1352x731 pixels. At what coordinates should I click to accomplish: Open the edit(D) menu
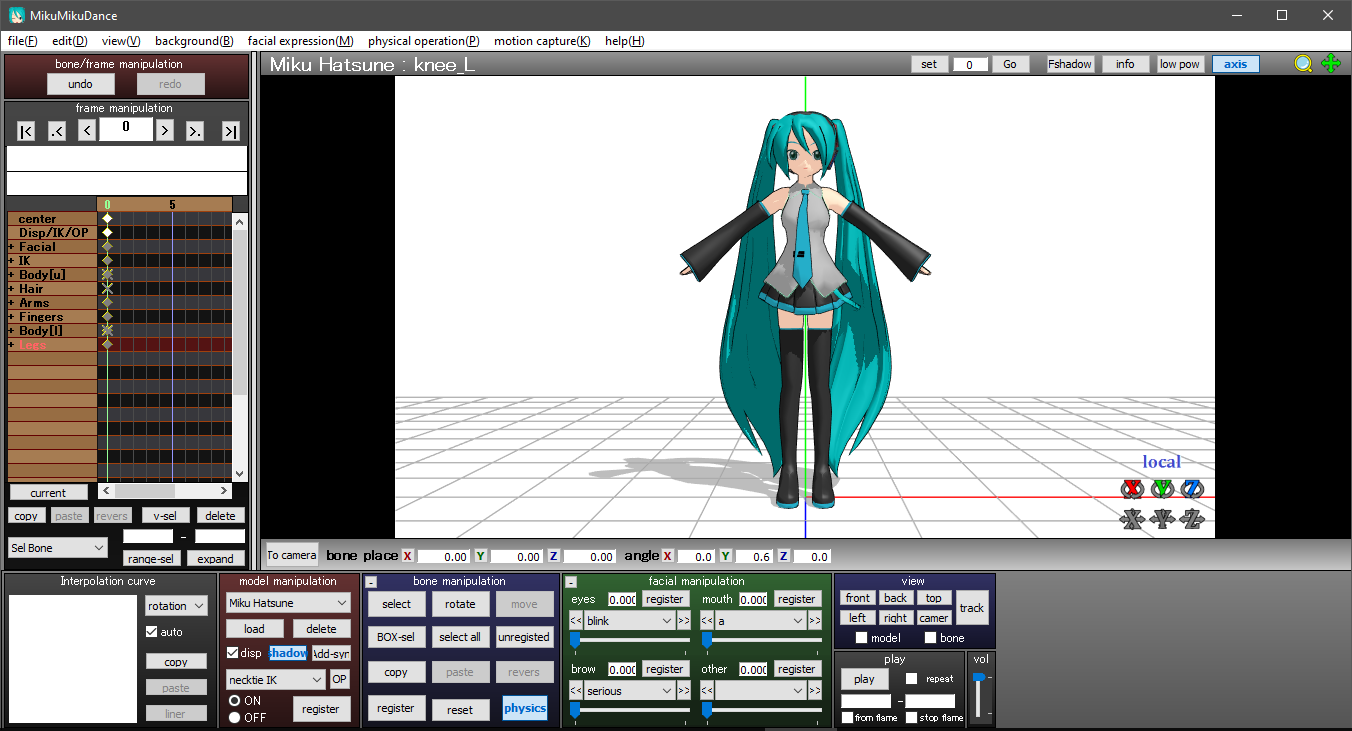[x=70, y=41]
